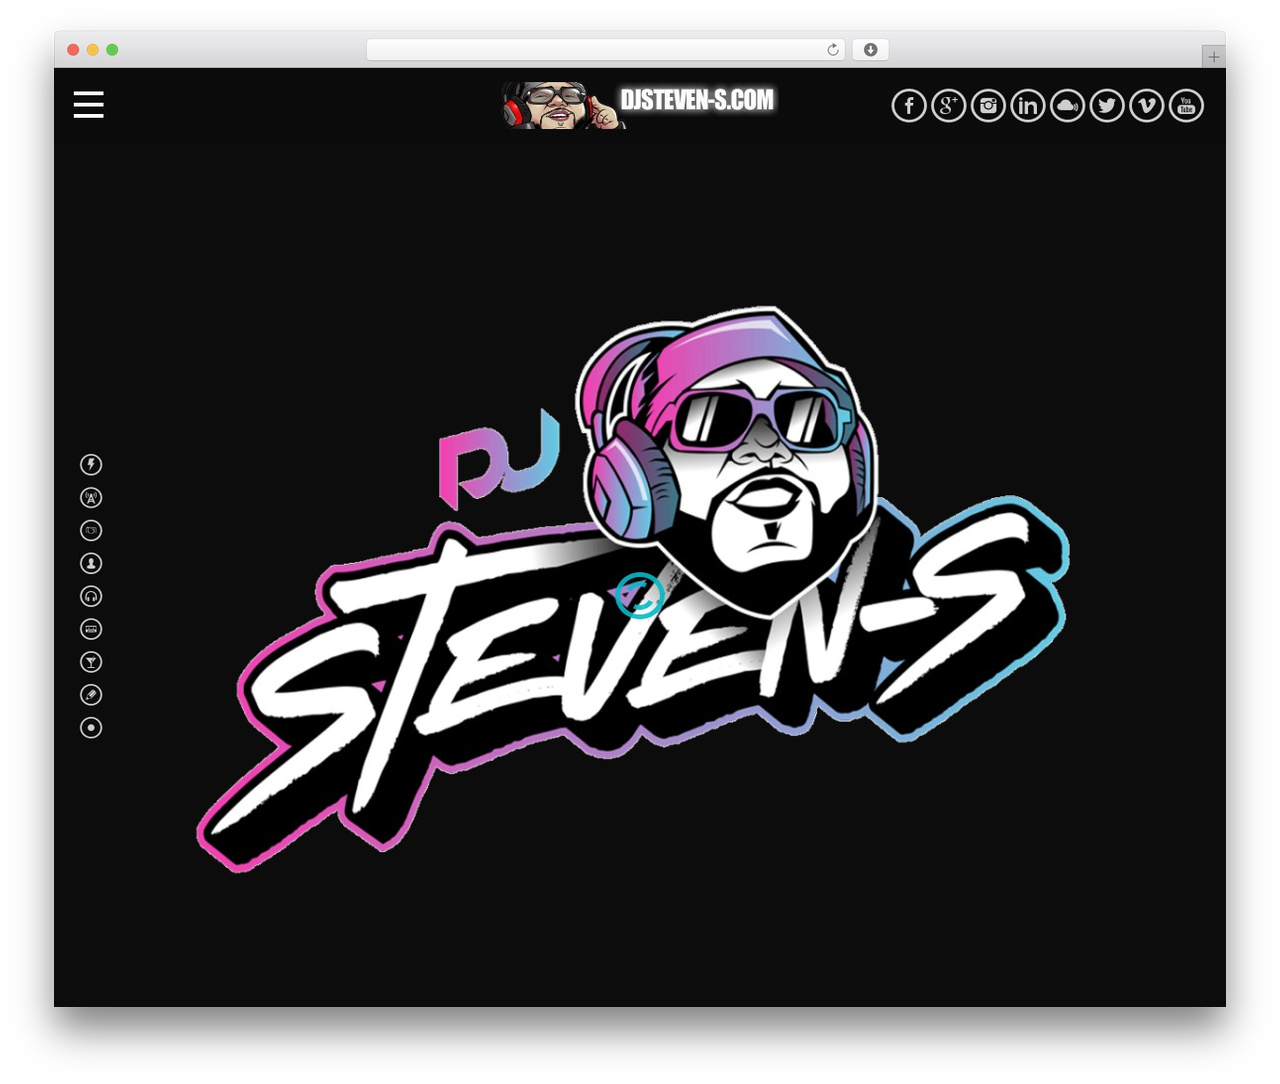This screenshot has width=1280, height=1084.
Task: Open the SoundCloud social link
Action: pos(1067,105)
